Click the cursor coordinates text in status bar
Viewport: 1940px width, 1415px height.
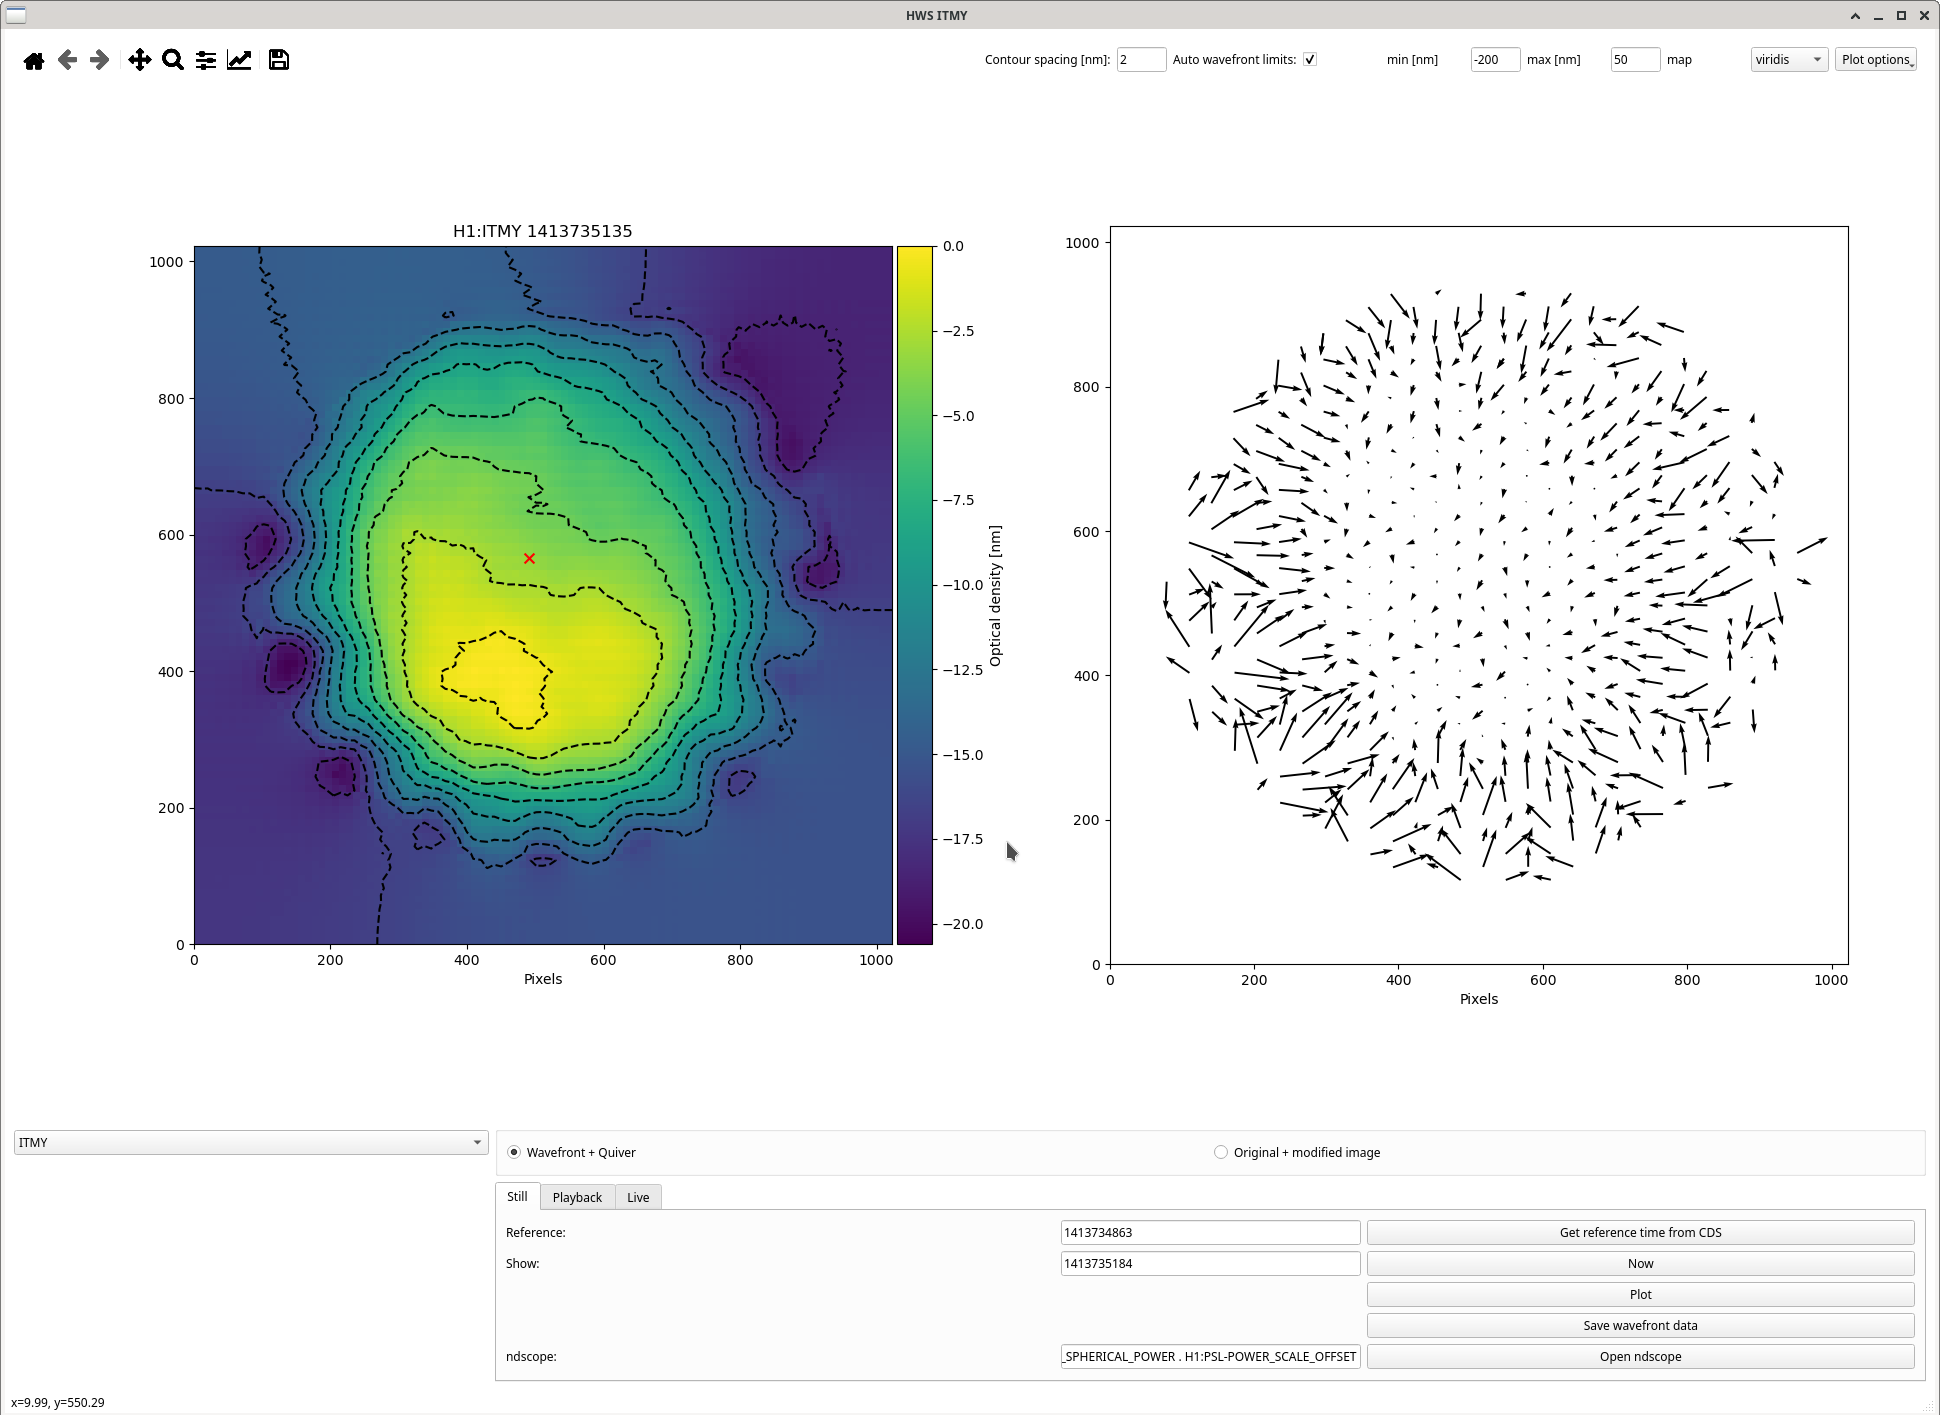[x=58, y=1403]
